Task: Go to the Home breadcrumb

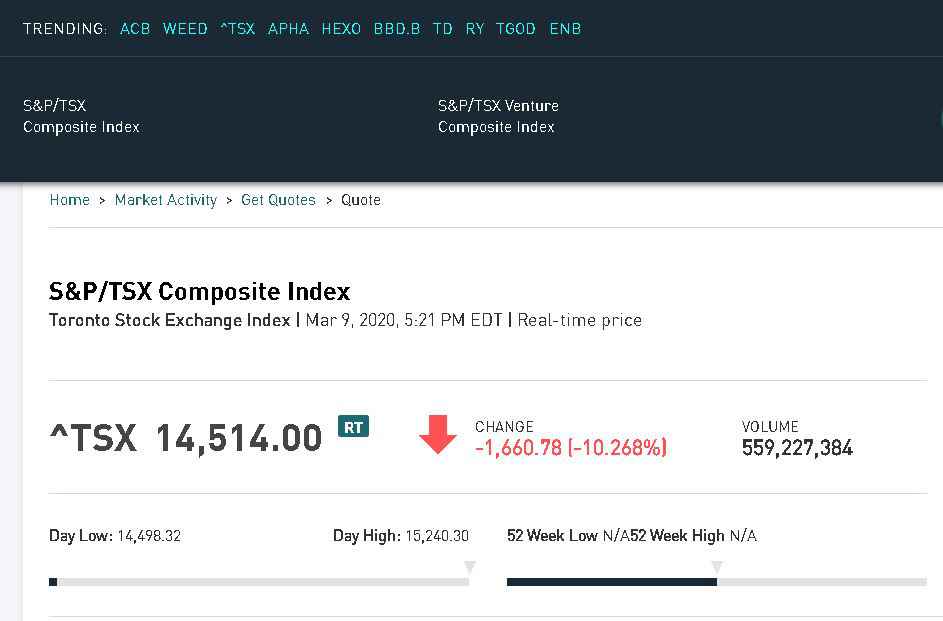Action: coord(70,200)
